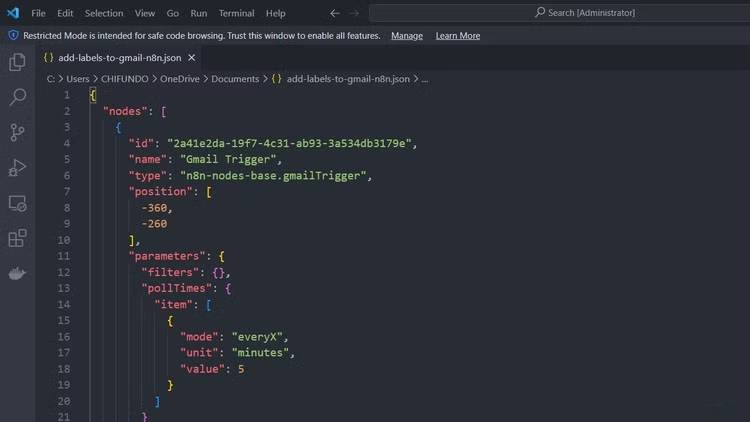Open the Remote Explorer view

[x=17, y=203]
